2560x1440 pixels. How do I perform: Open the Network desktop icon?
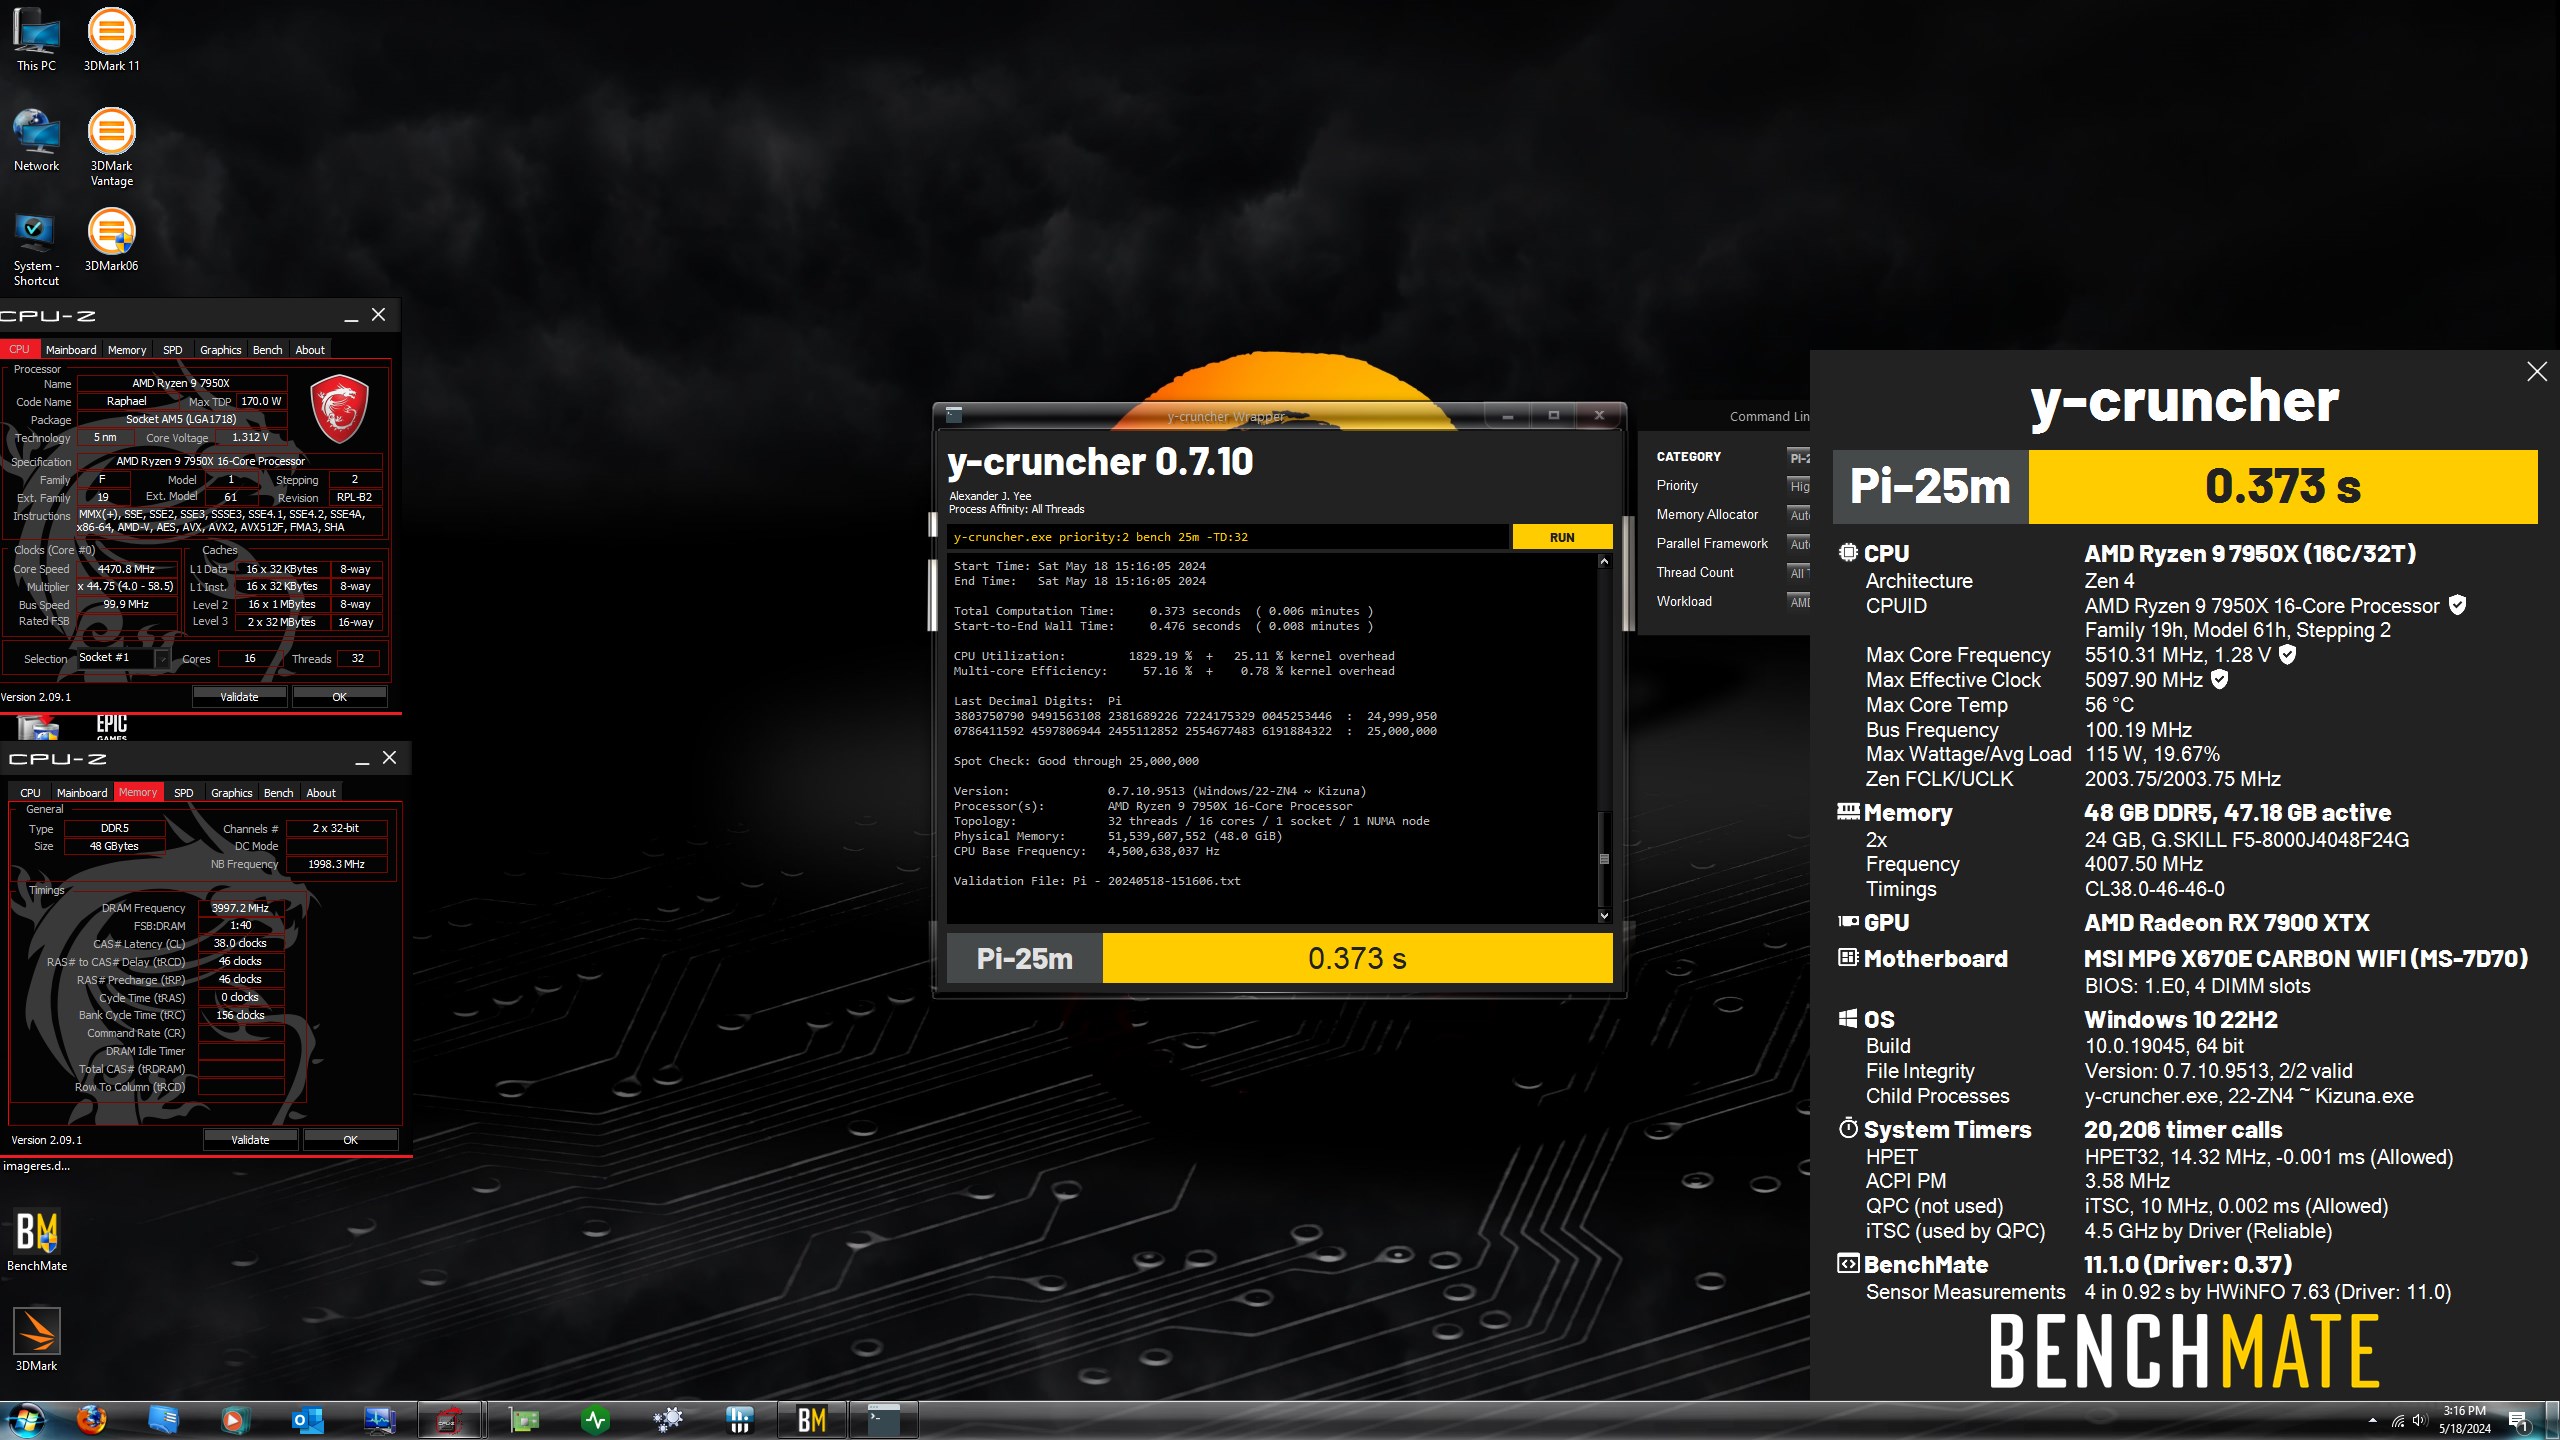coord(36,140)
